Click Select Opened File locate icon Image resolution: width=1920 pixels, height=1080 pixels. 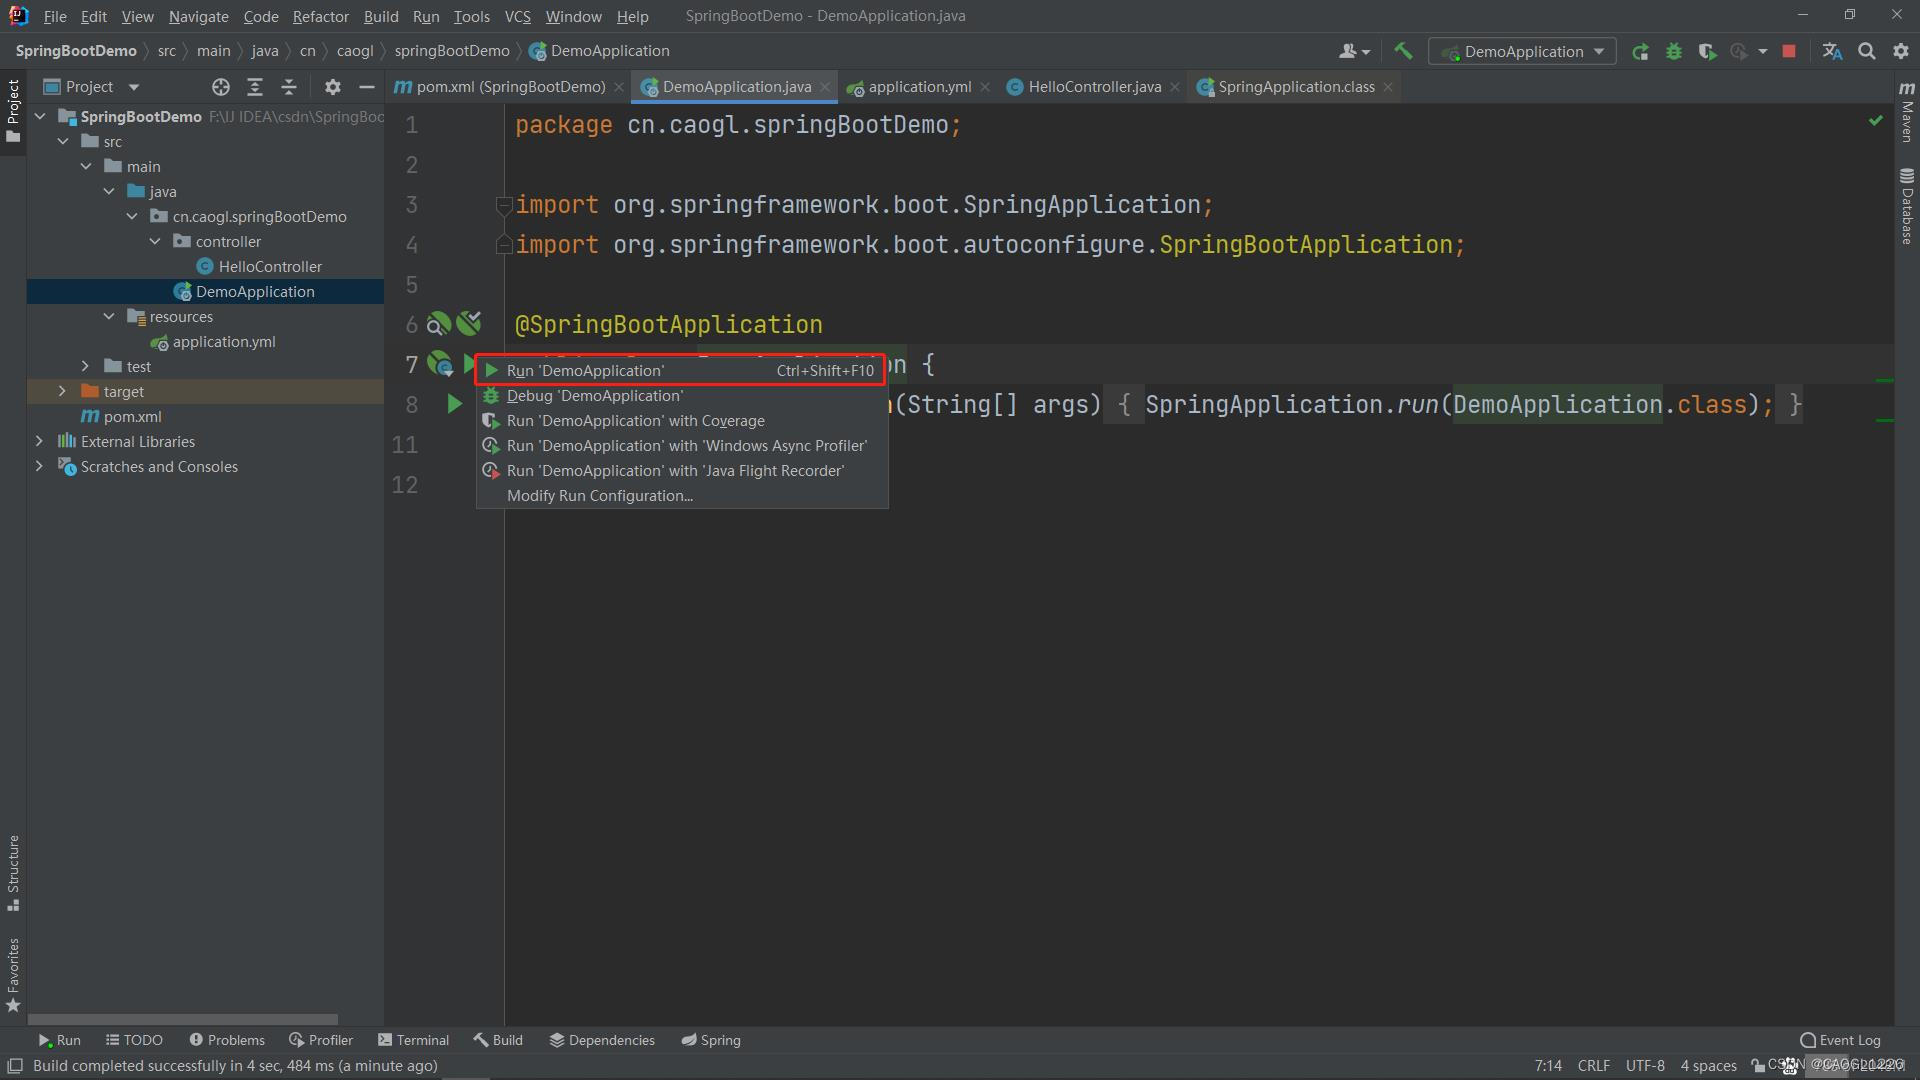coord(221,87)
